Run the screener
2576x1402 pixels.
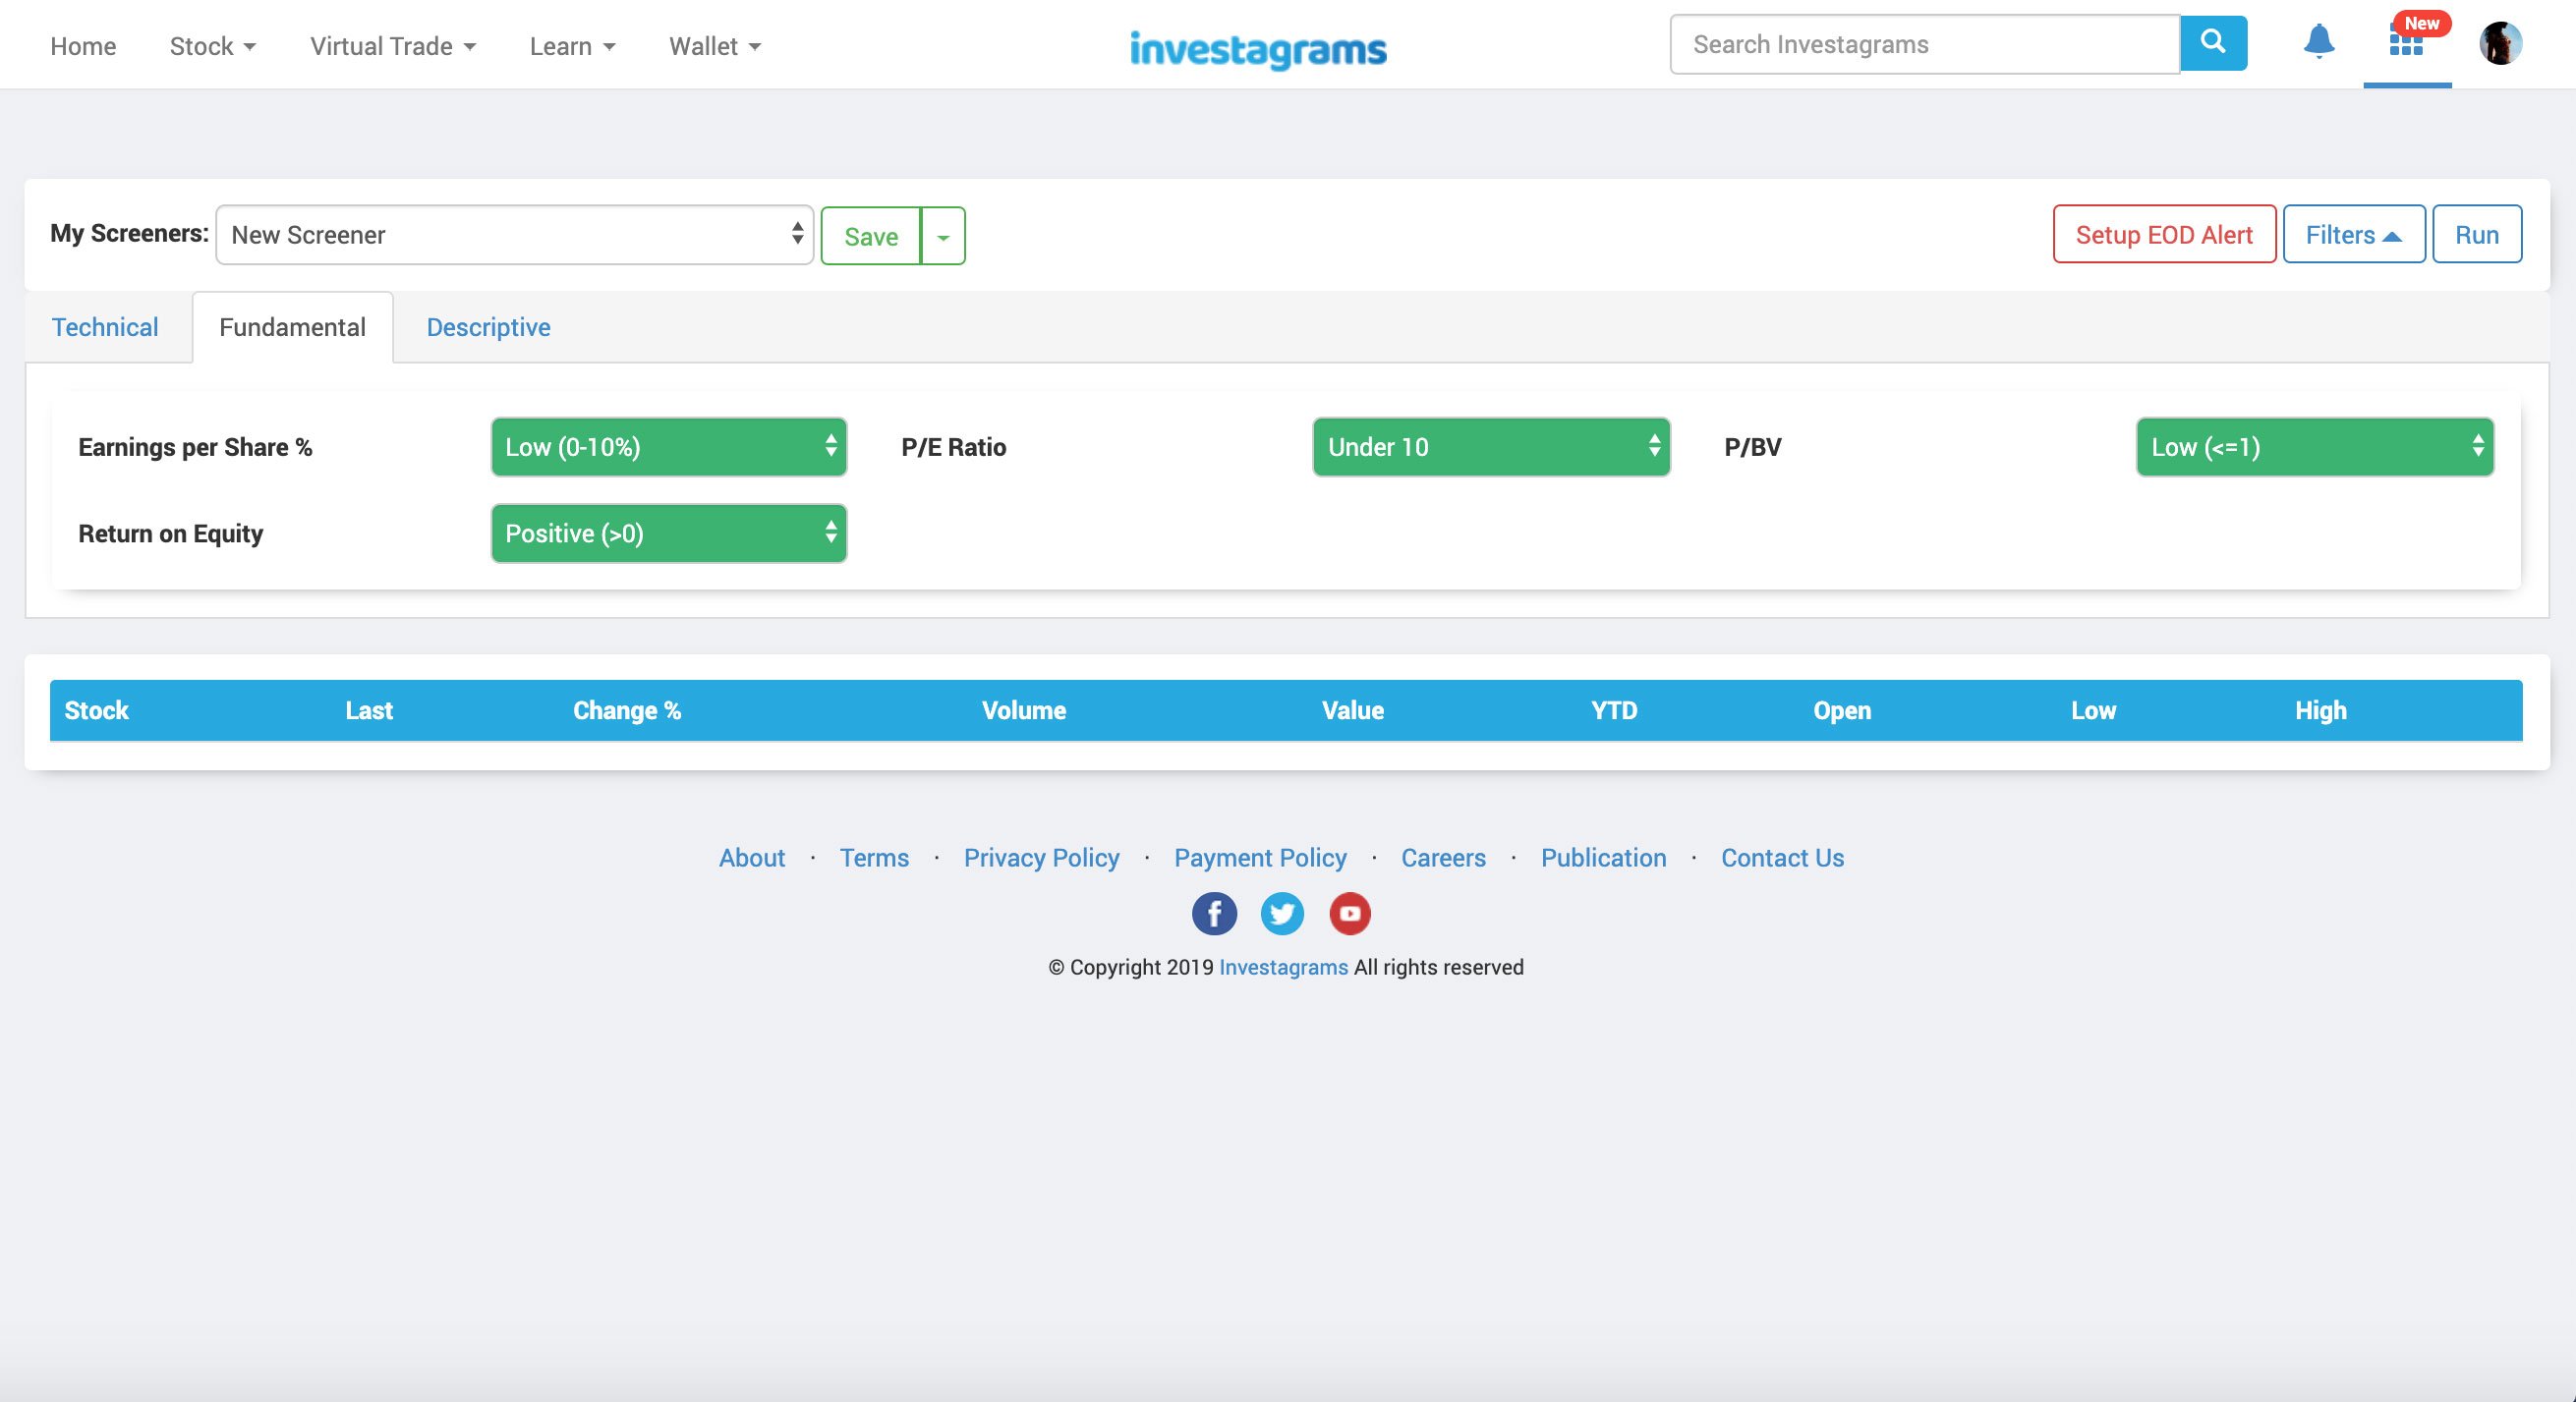[2477, 235]
